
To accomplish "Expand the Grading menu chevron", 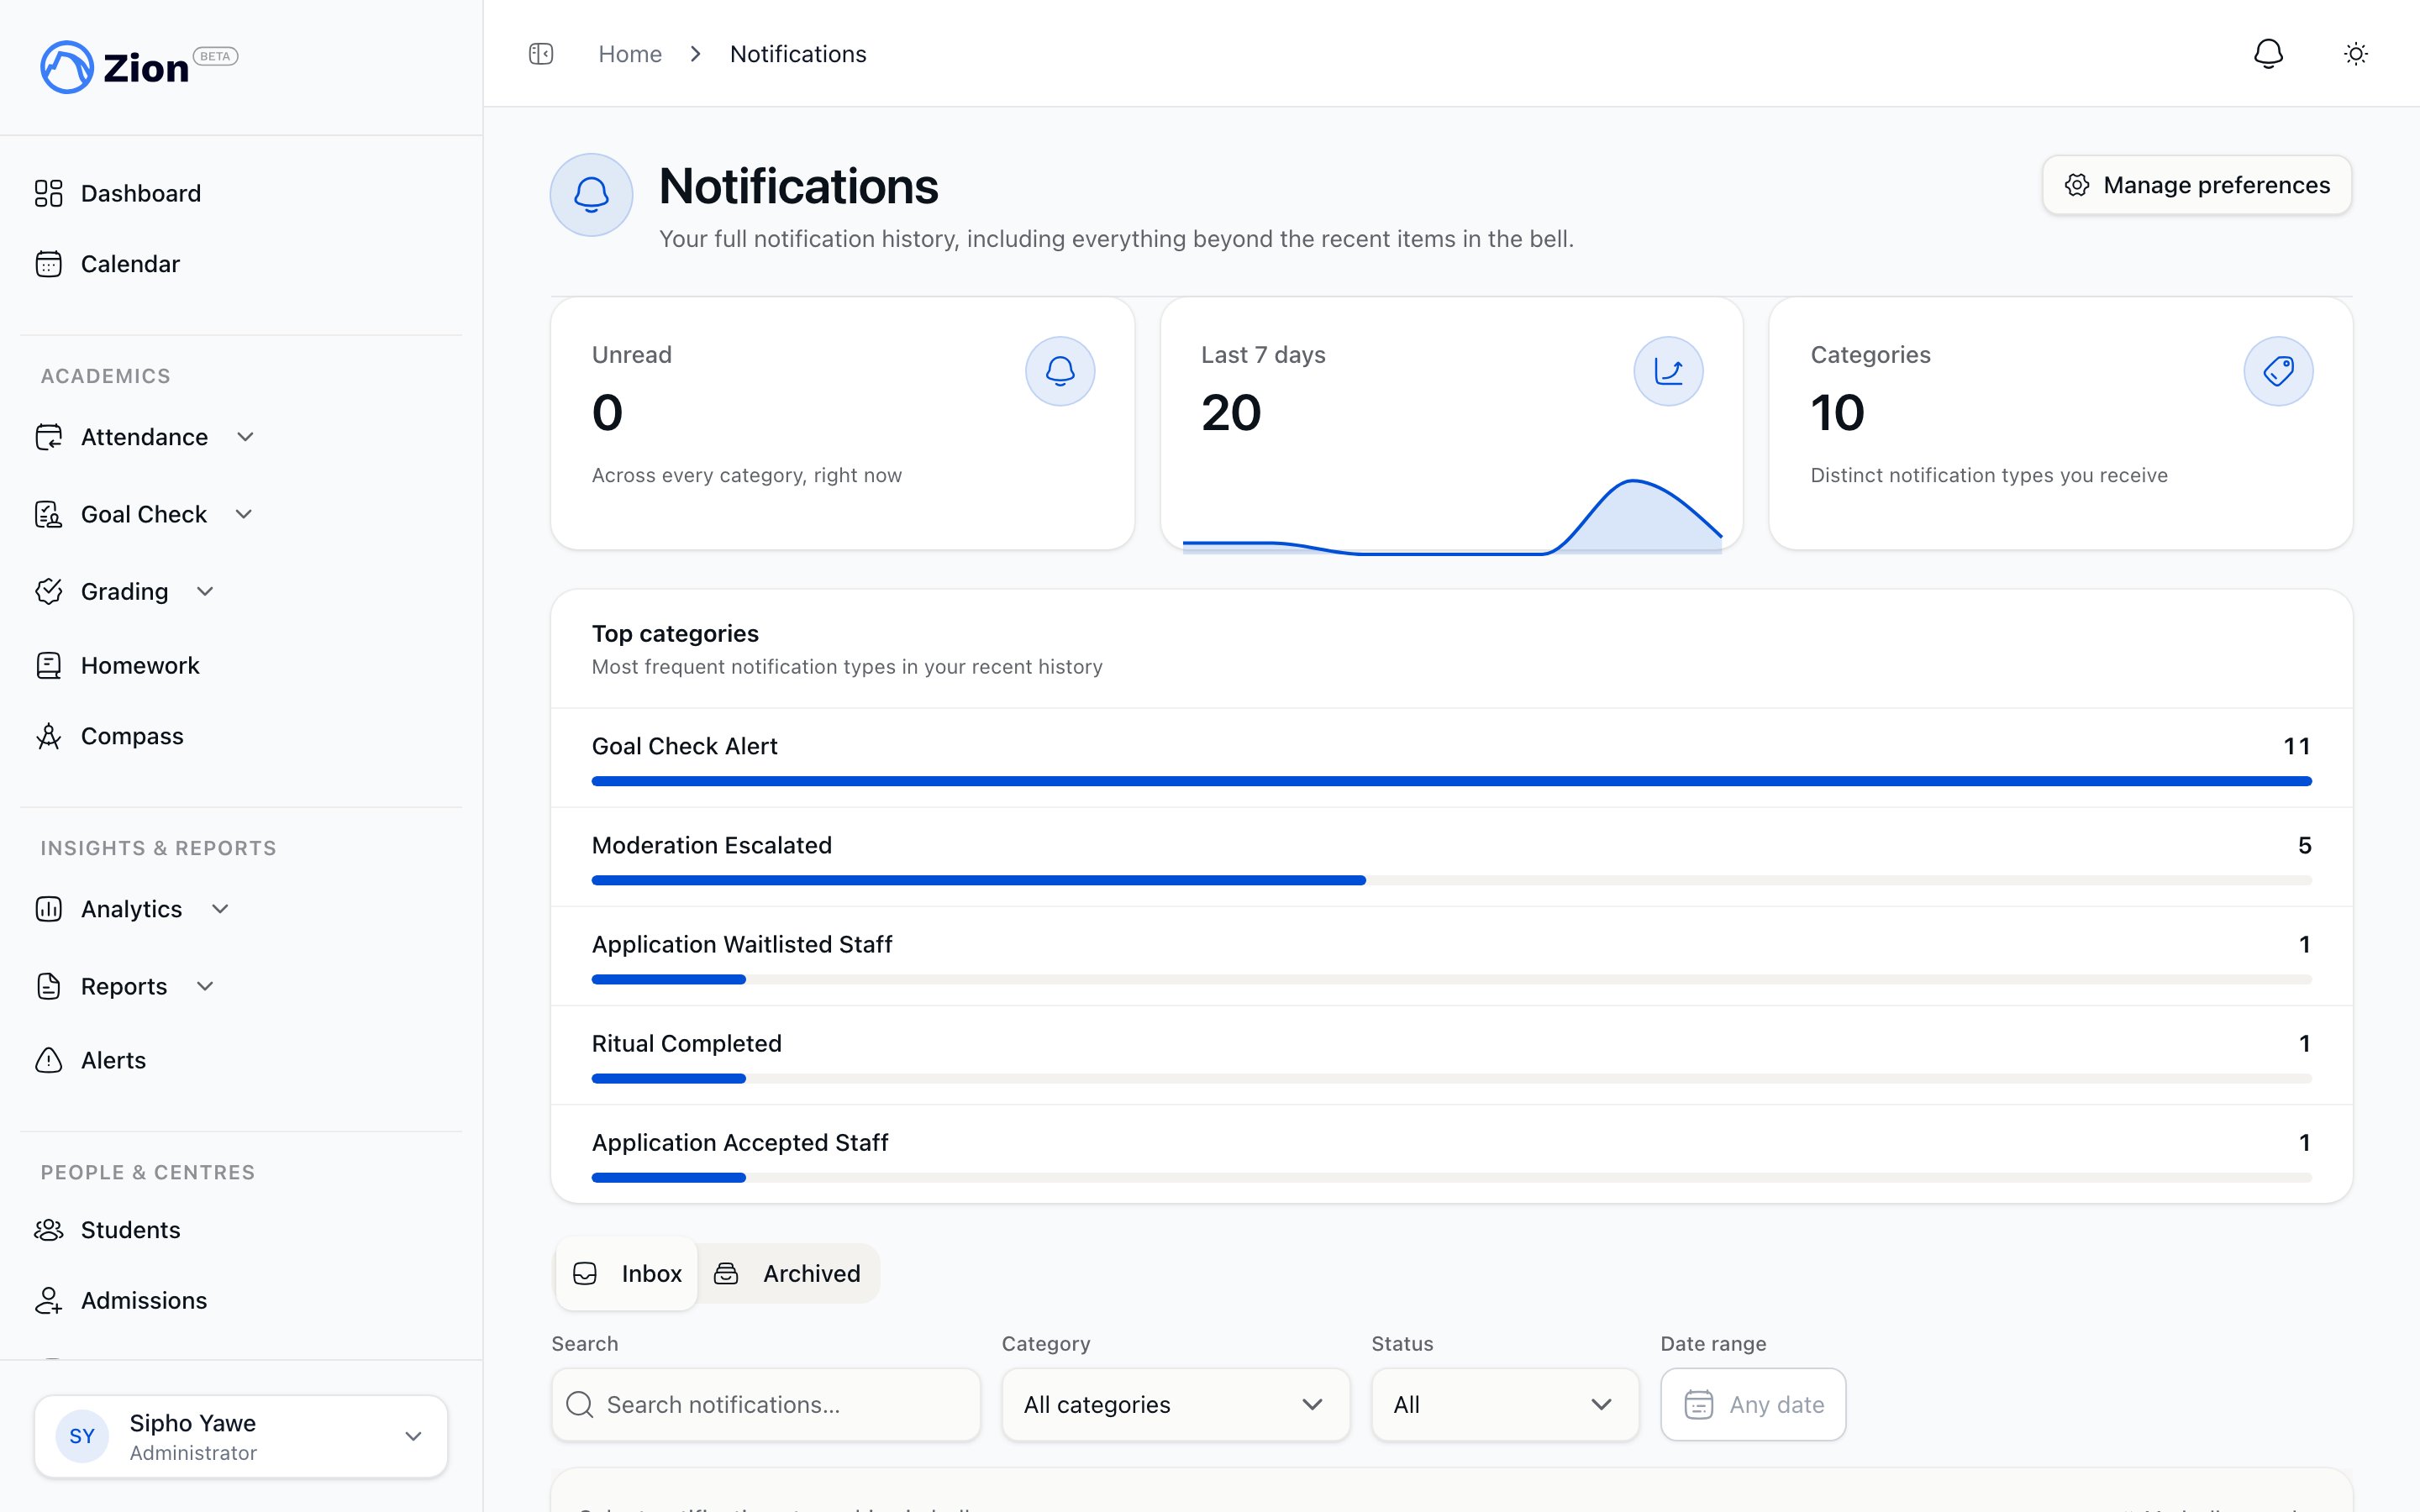I will [205, 591].
